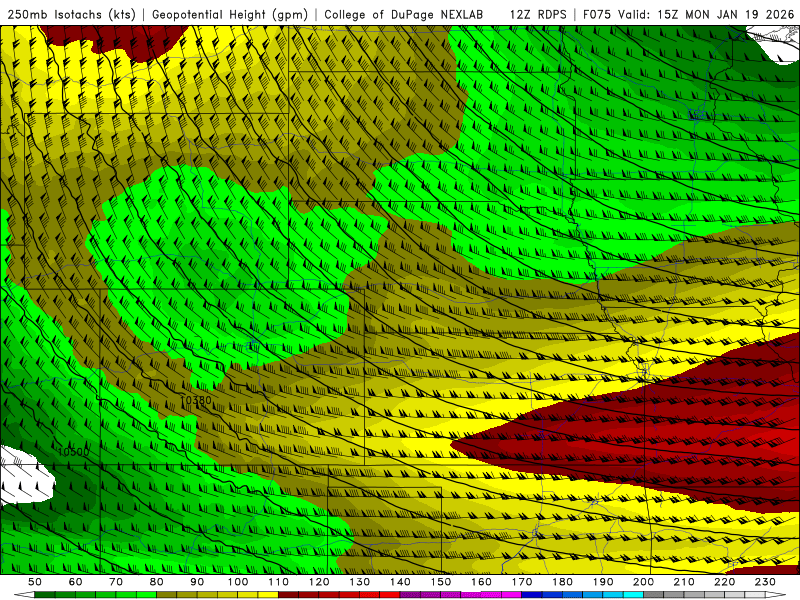Click the 'F075' forecast hour label
The image size is (800, 600).
point(597,14)
